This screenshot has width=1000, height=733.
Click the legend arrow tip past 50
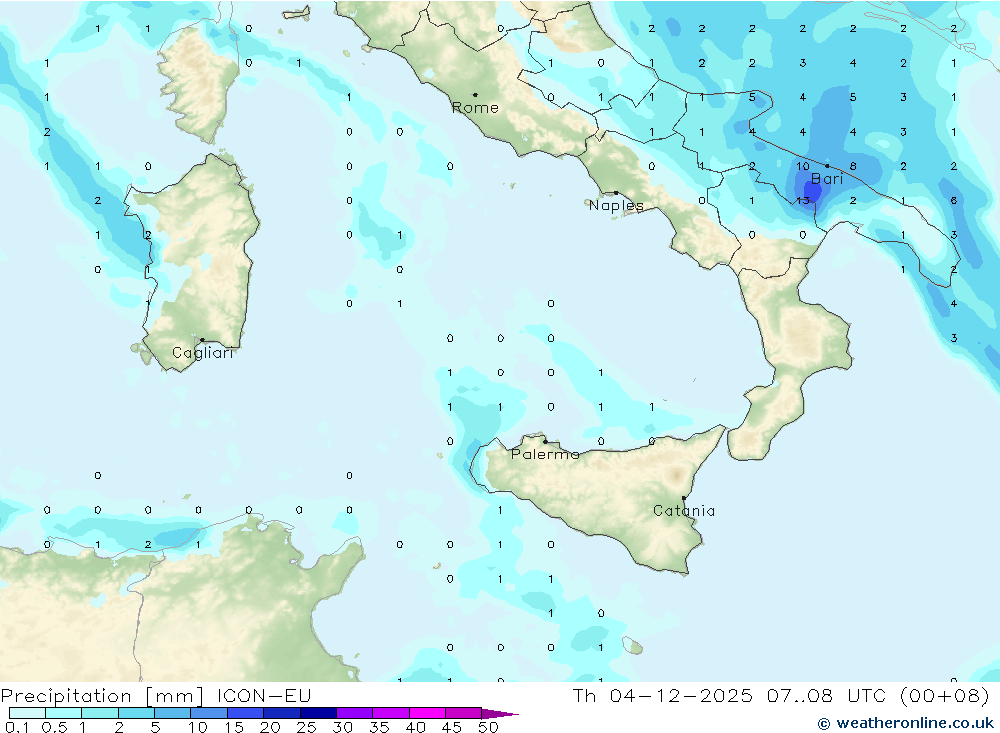(x=501, y=714)
